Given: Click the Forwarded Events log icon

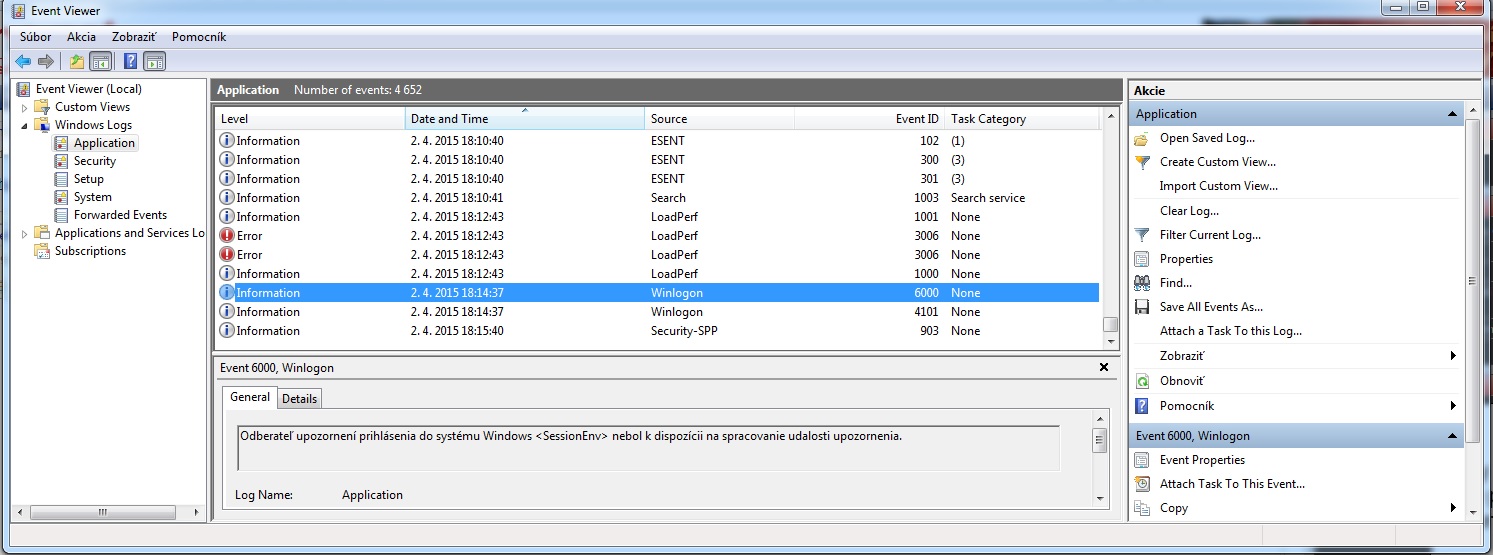Looking at the screenshot, I should pos(62,215).
